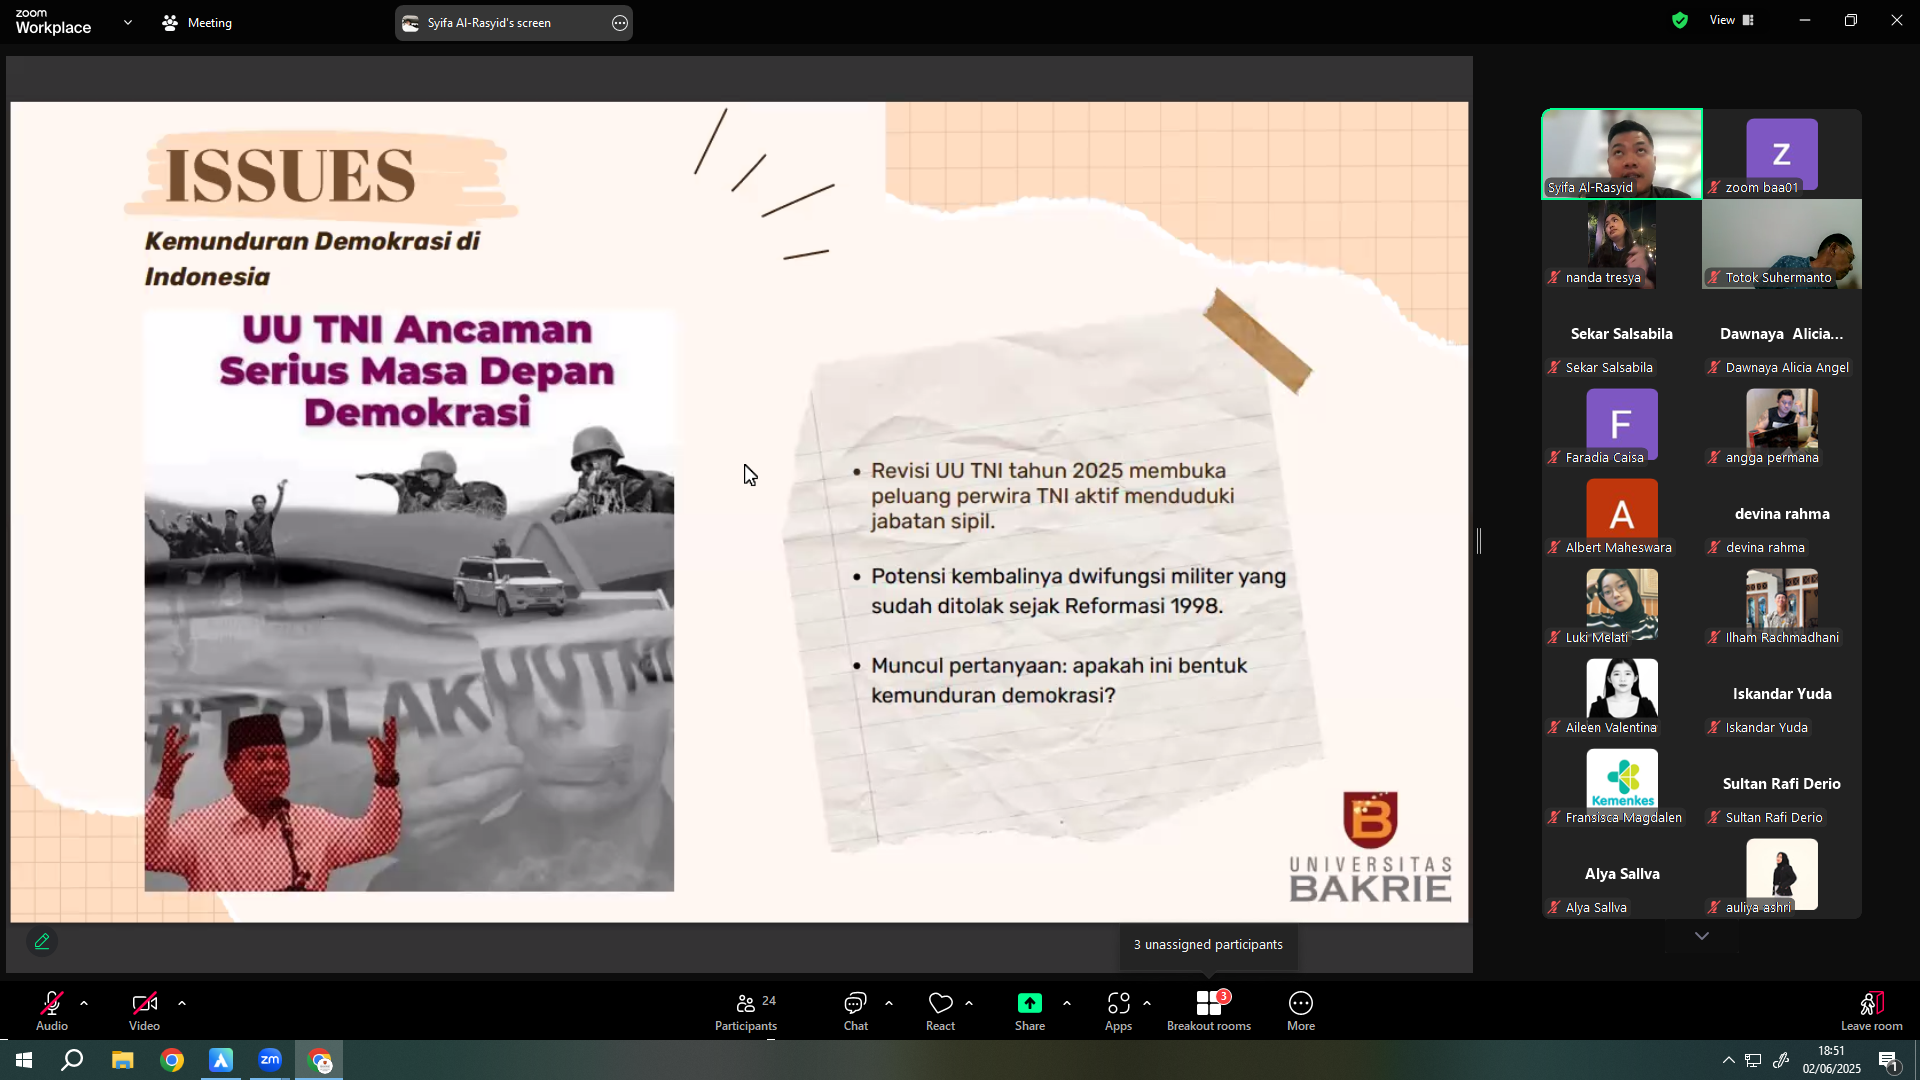Open Zoom Workplace dropdown menu
This screenshot has height=1080, width=1920.
click(x=127, y=22)
